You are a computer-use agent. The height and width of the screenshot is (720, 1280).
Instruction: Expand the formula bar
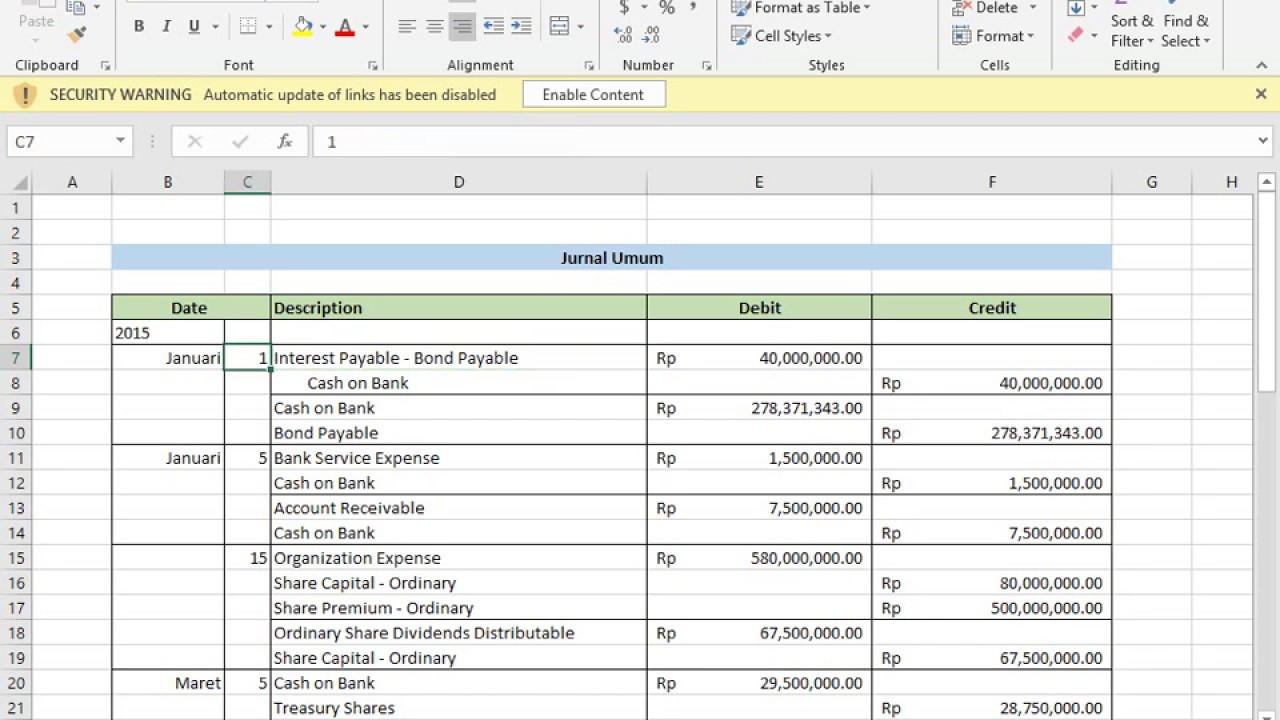pyautogui.click(x=1263, y=142)
